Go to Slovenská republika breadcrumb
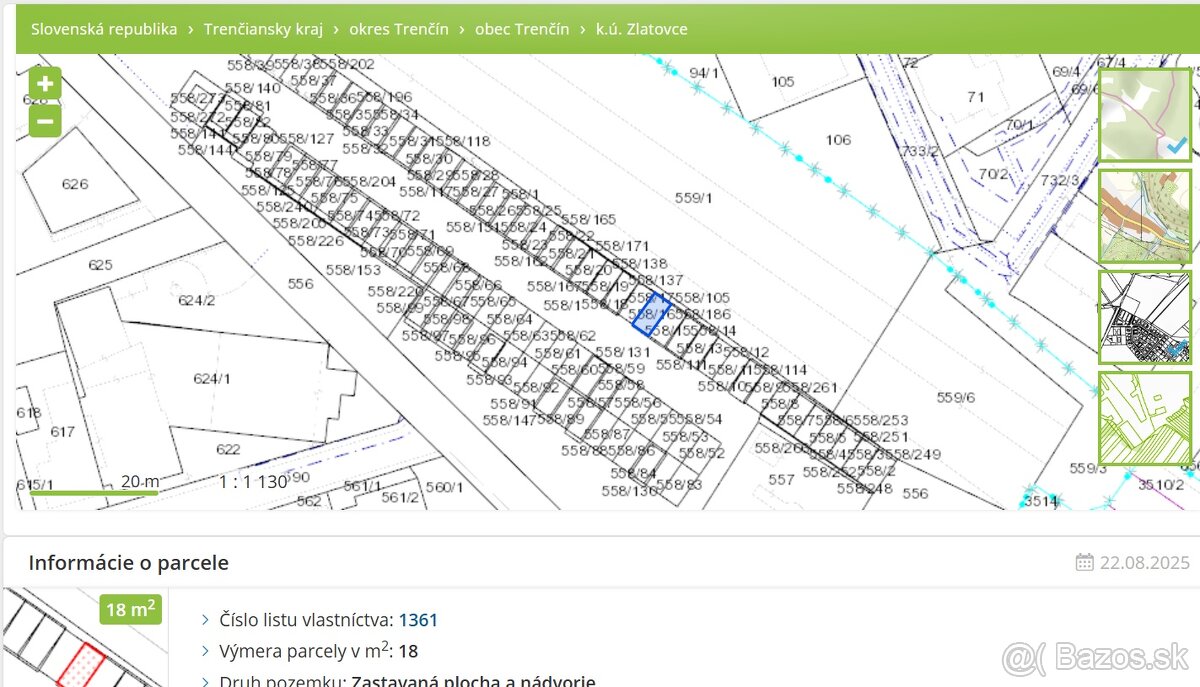This screenshot has height=687, width=1200. [x=104, y=29]
